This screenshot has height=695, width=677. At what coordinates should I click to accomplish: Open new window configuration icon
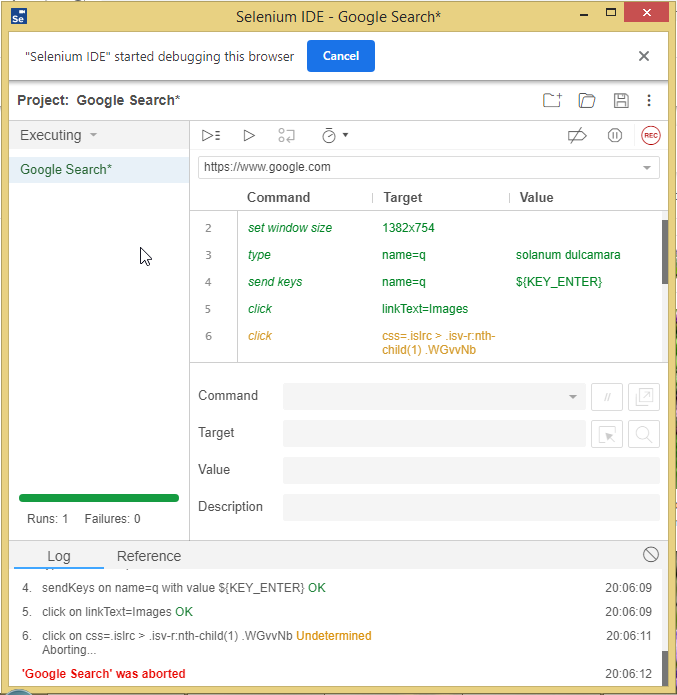tap(644, 397)
